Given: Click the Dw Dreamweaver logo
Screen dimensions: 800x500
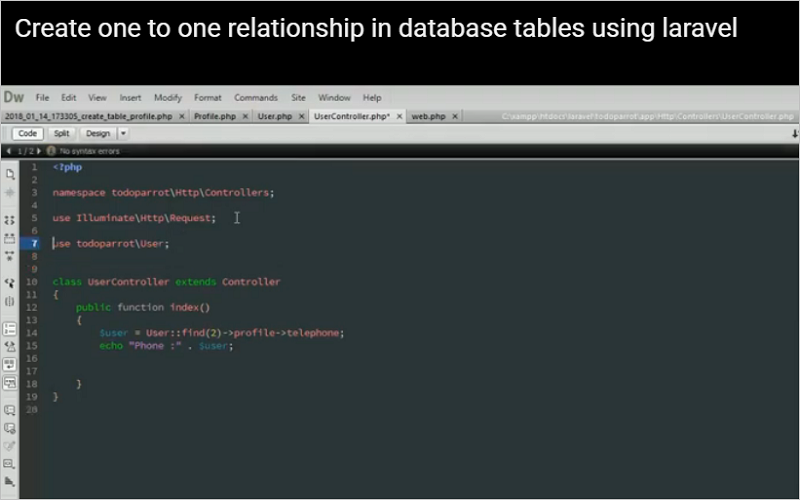Looking at the screenshot, I should click(x=14, y=97).
